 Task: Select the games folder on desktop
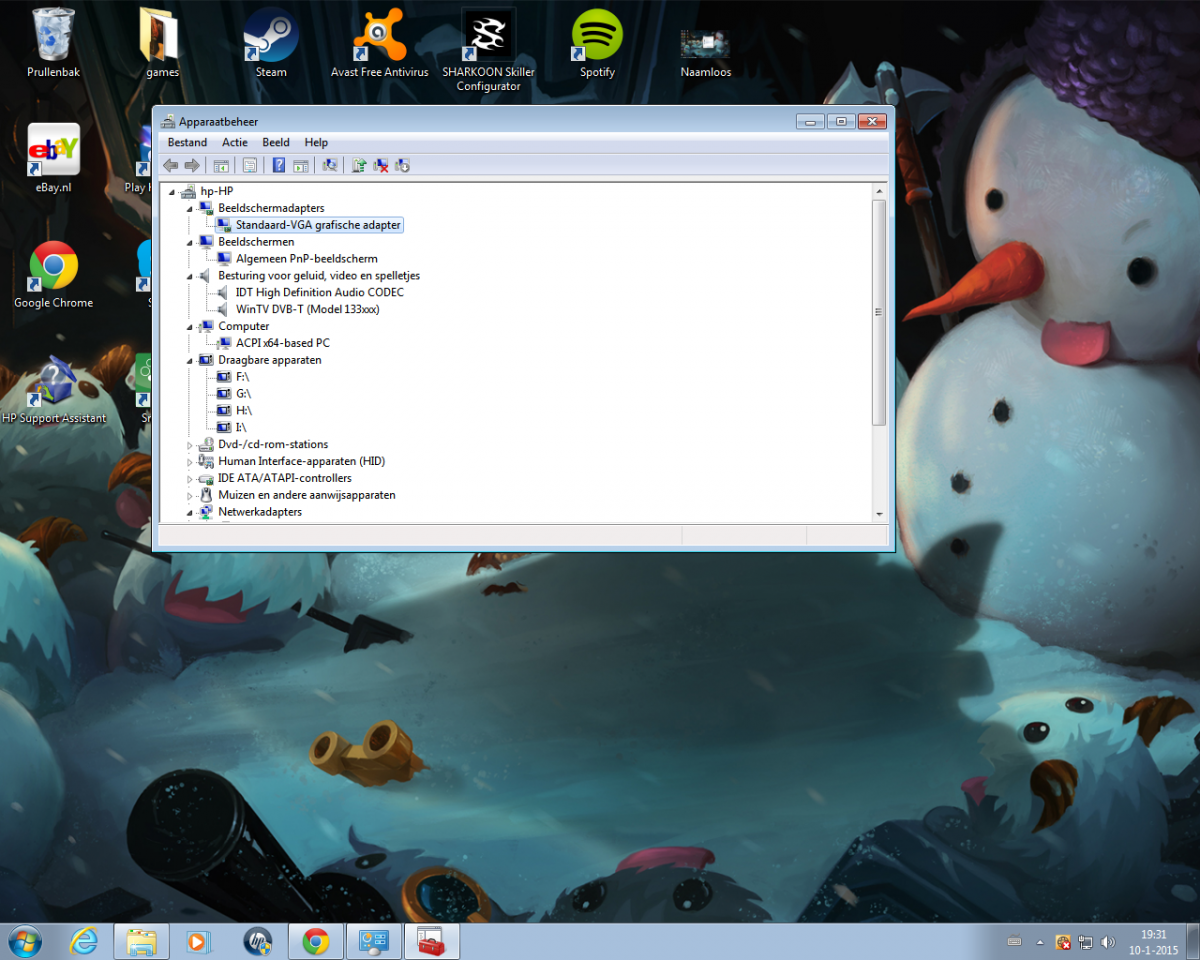click(x=161, y=44)
